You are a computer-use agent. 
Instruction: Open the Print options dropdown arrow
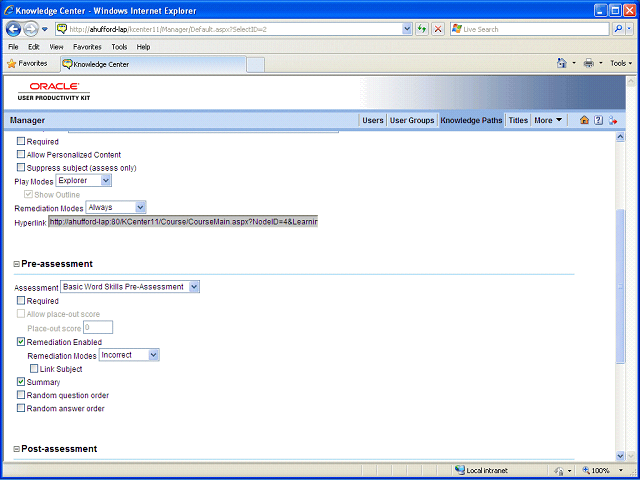(x=600, y=63)
